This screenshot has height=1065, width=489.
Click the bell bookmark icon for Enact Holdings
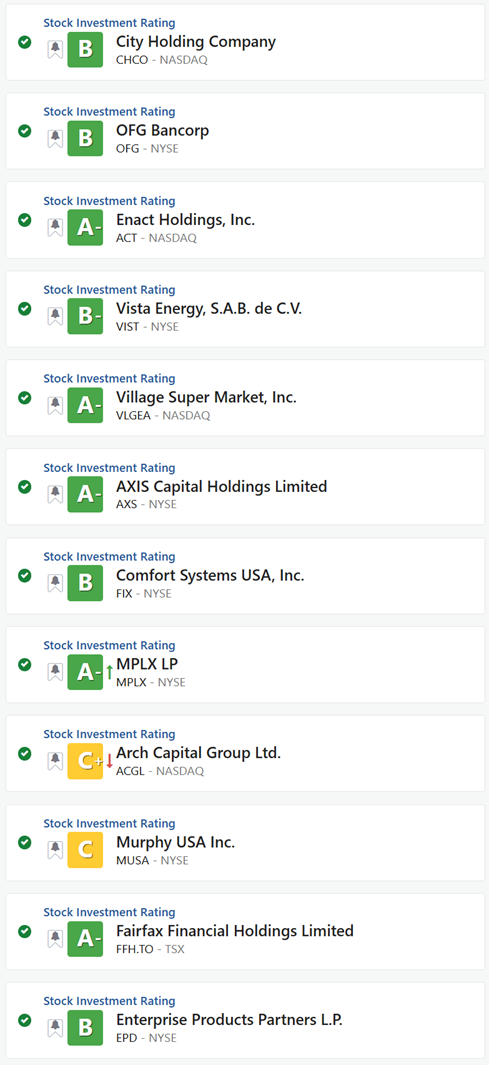point(55,228)
